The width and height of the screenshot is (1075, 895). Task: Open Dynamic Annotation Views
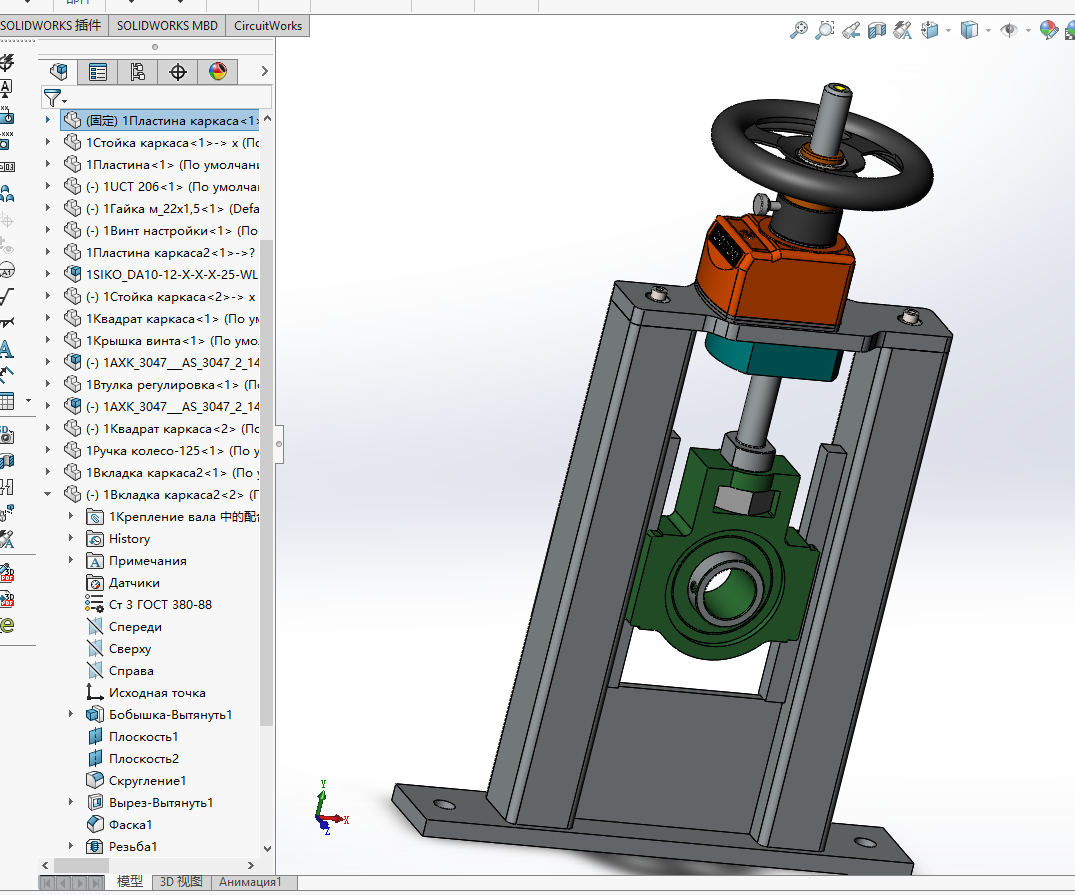903,30
